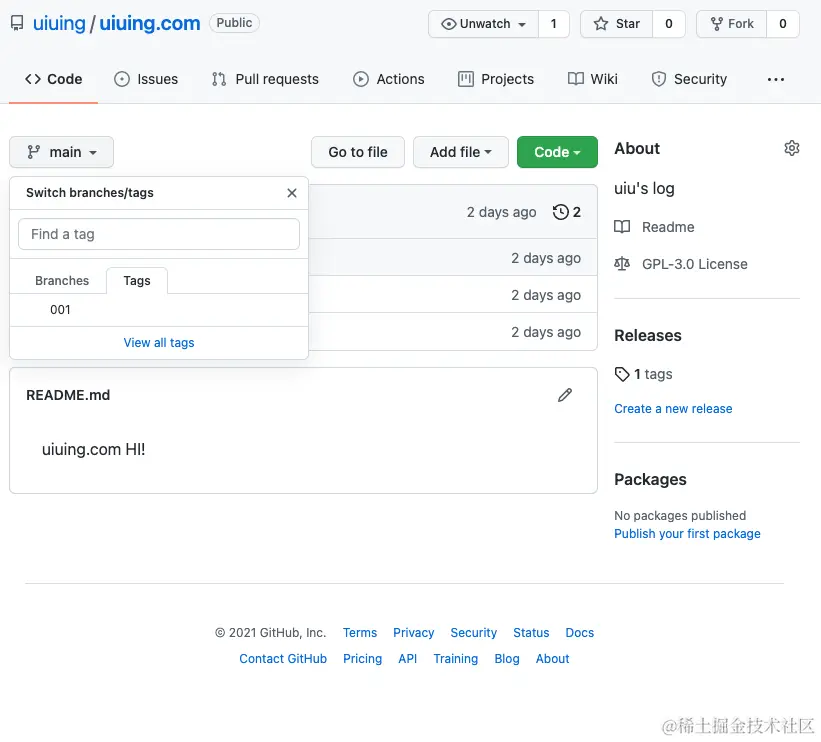
Task: Click the watchers count 1
Action: point(553,24)
